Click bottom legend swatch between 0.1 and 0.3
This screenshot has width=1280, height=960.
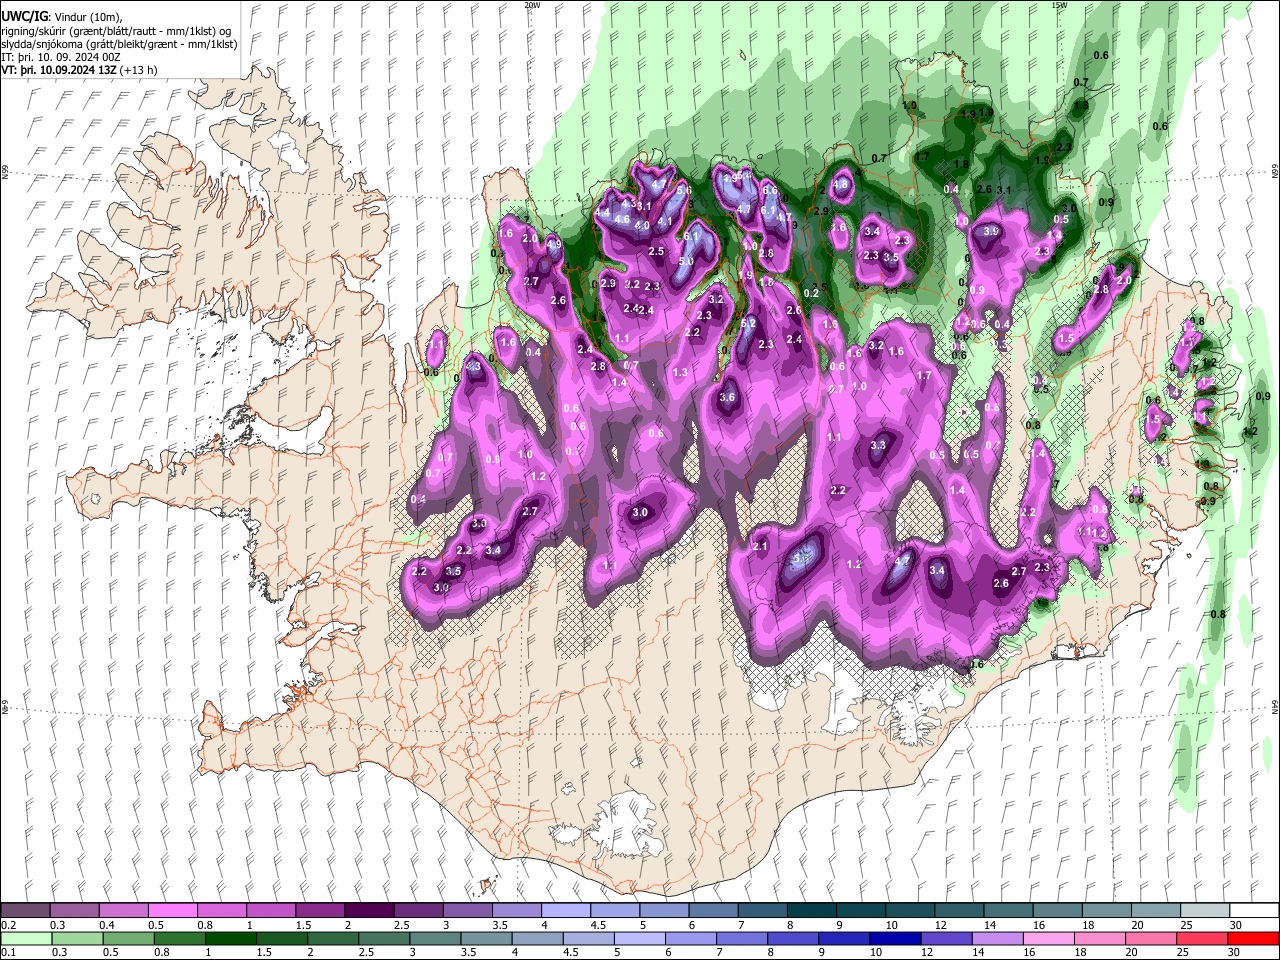[x=25, y=938]
